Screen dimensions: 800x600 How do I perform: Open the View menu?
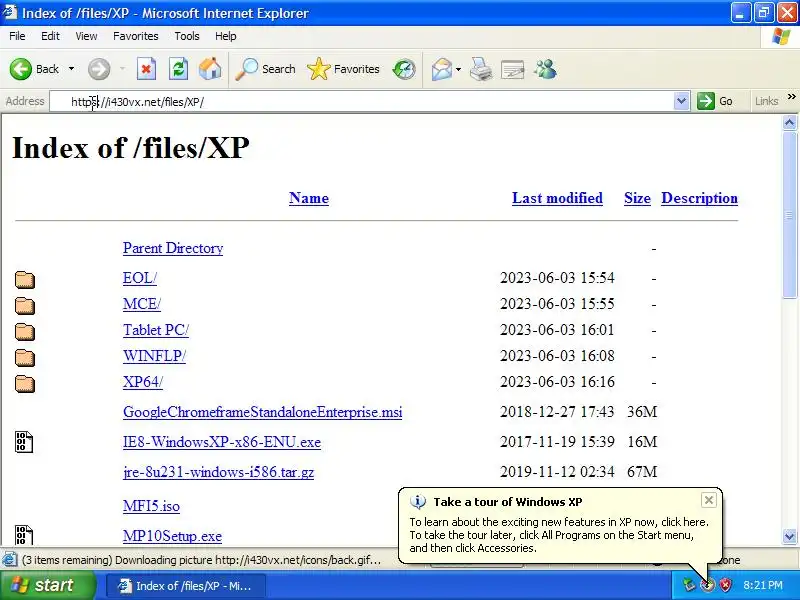(x=86, y=36)
